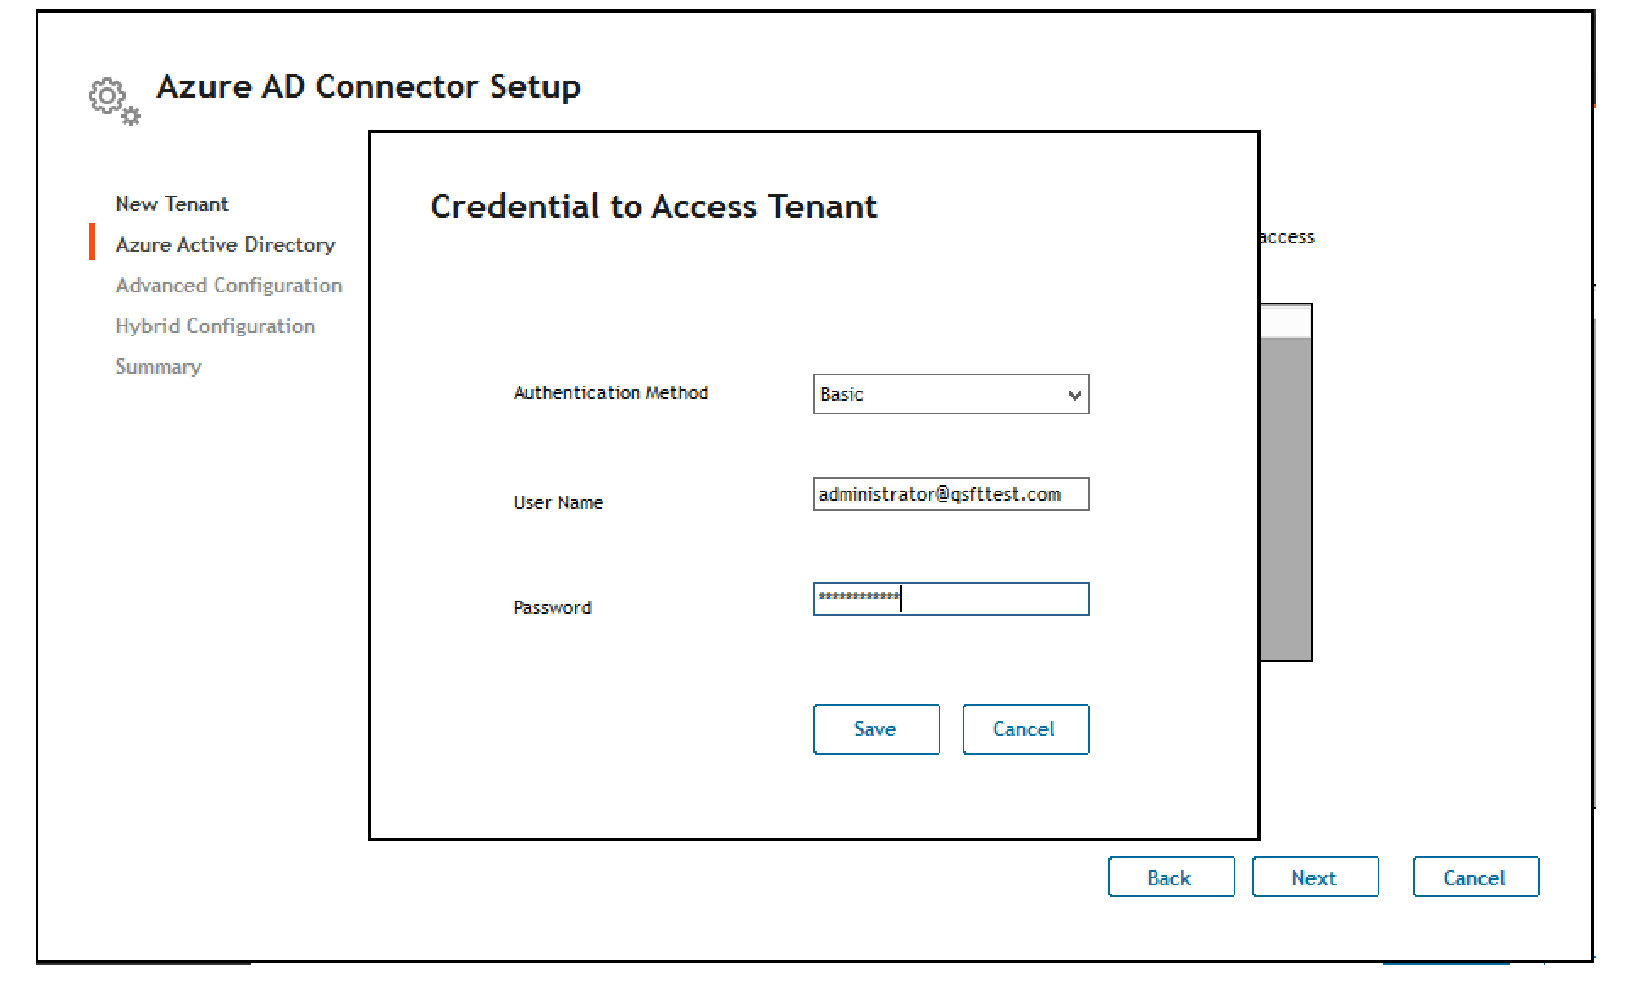1630x1005 pixels.
Task: Open the Advanced Configuration step
Action: [x=229, y=286]
